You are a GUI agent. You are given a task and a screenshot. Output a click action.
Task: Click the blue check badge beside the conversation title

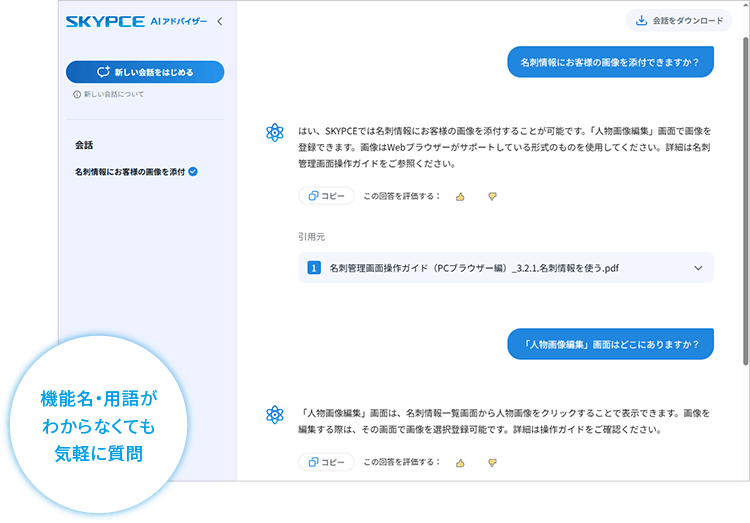(193, 172)
